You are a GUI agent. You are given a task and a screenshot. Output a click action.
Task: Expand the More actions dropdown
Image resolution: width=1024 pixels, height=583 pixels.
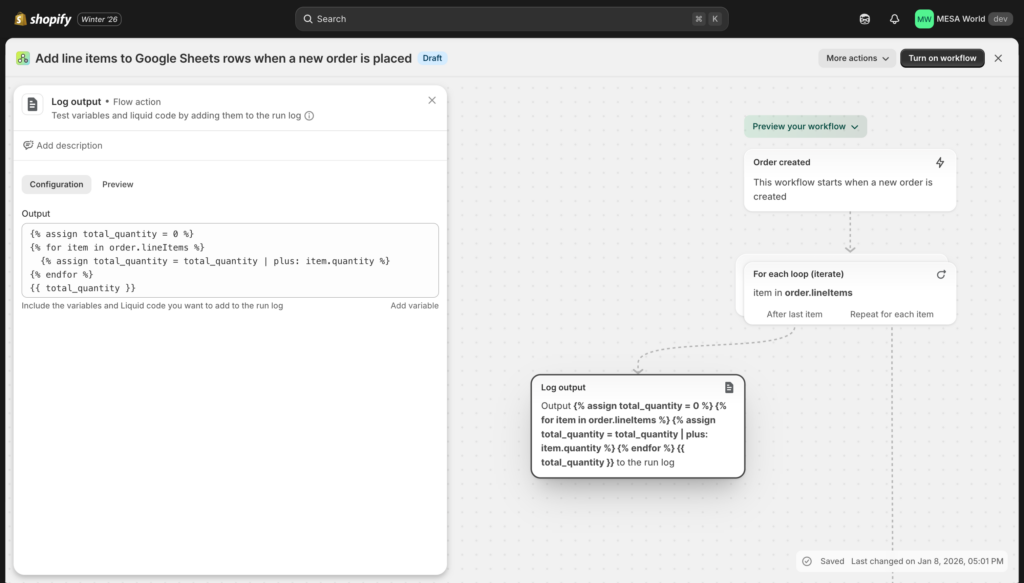(x=857, y=58)
